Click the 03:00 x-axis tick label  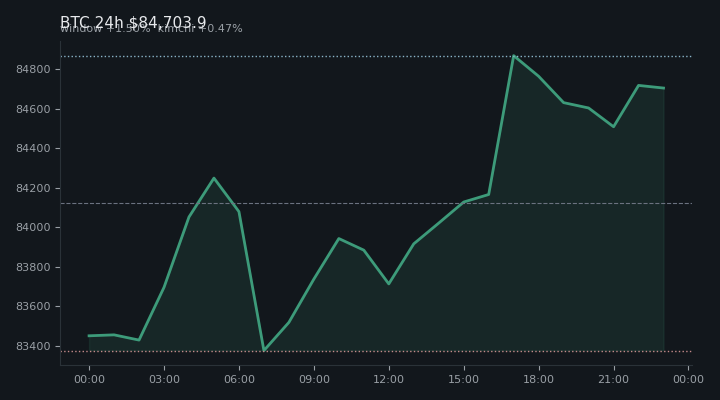164,379
